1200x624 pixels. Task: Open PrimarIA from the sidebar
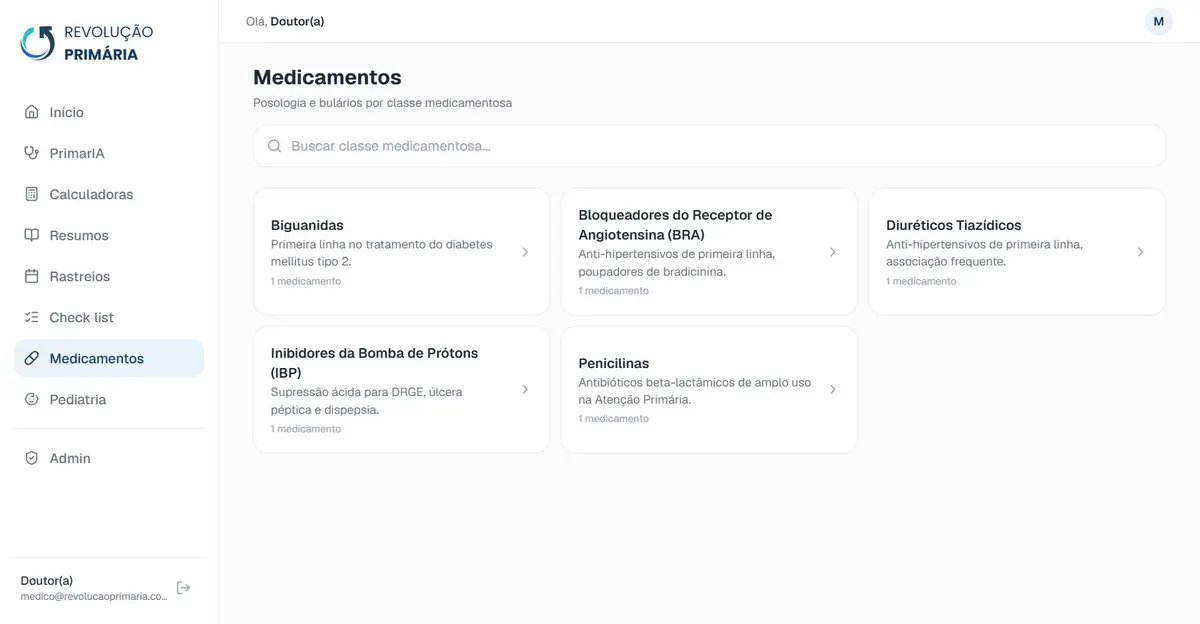click(x=109, y=153)
